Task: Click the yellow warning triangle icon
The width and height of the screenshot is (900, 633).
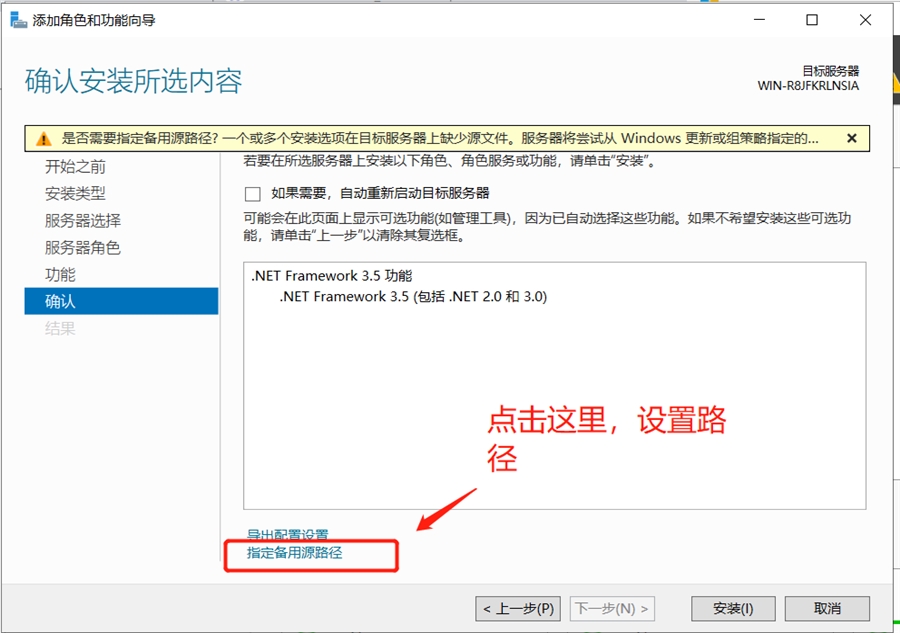Action: click(42, 139)
